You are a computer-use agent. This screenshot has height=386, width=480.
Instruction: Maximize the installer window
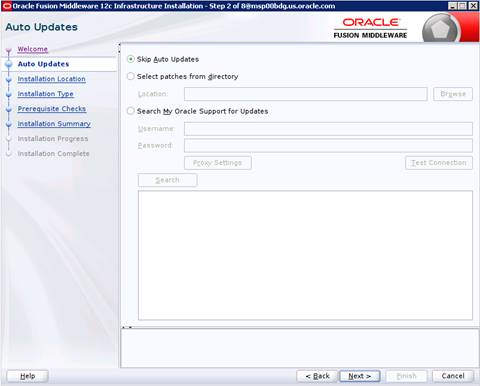tap(463, 6)
